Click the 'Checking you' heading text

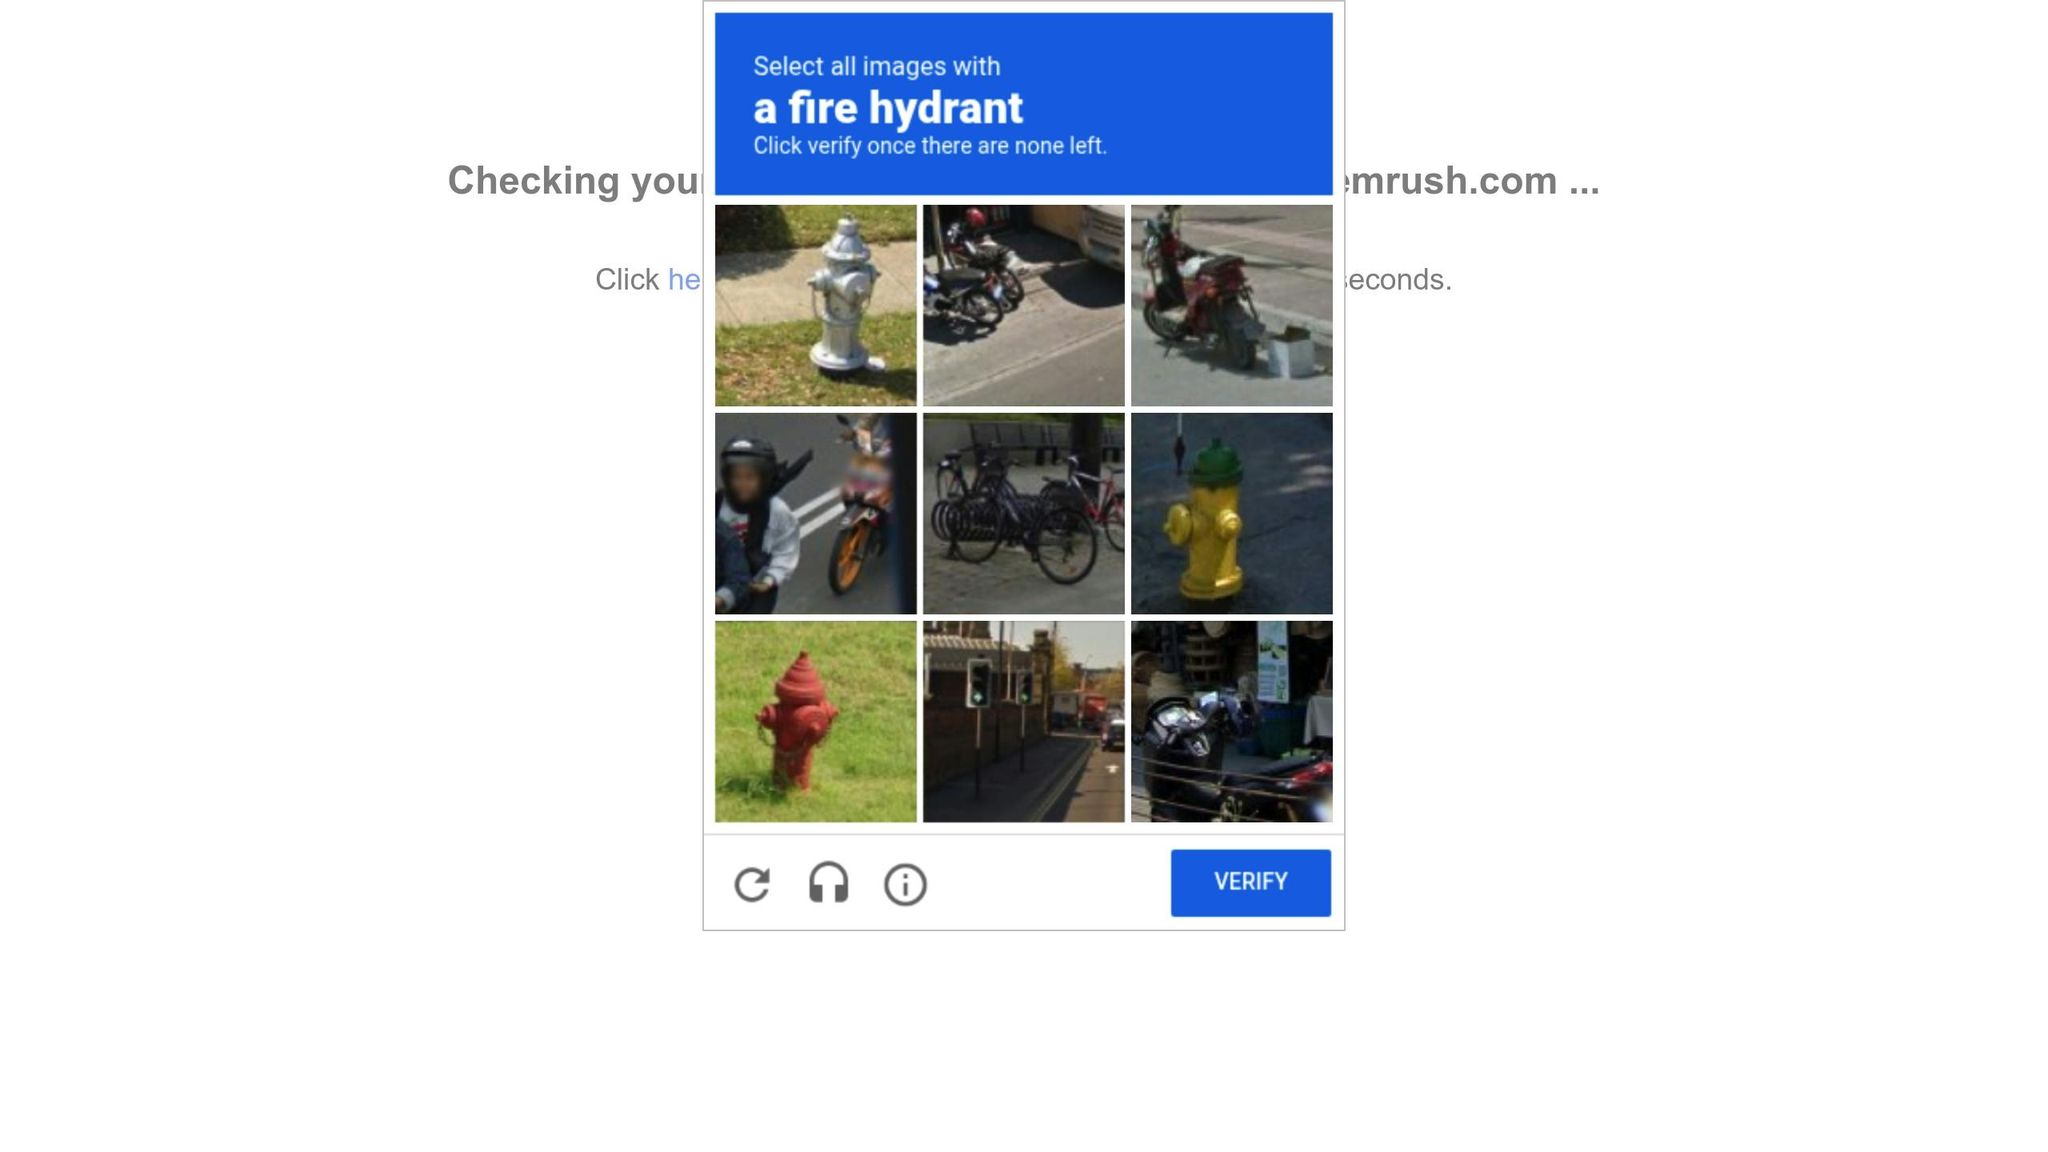coord(575,181)
